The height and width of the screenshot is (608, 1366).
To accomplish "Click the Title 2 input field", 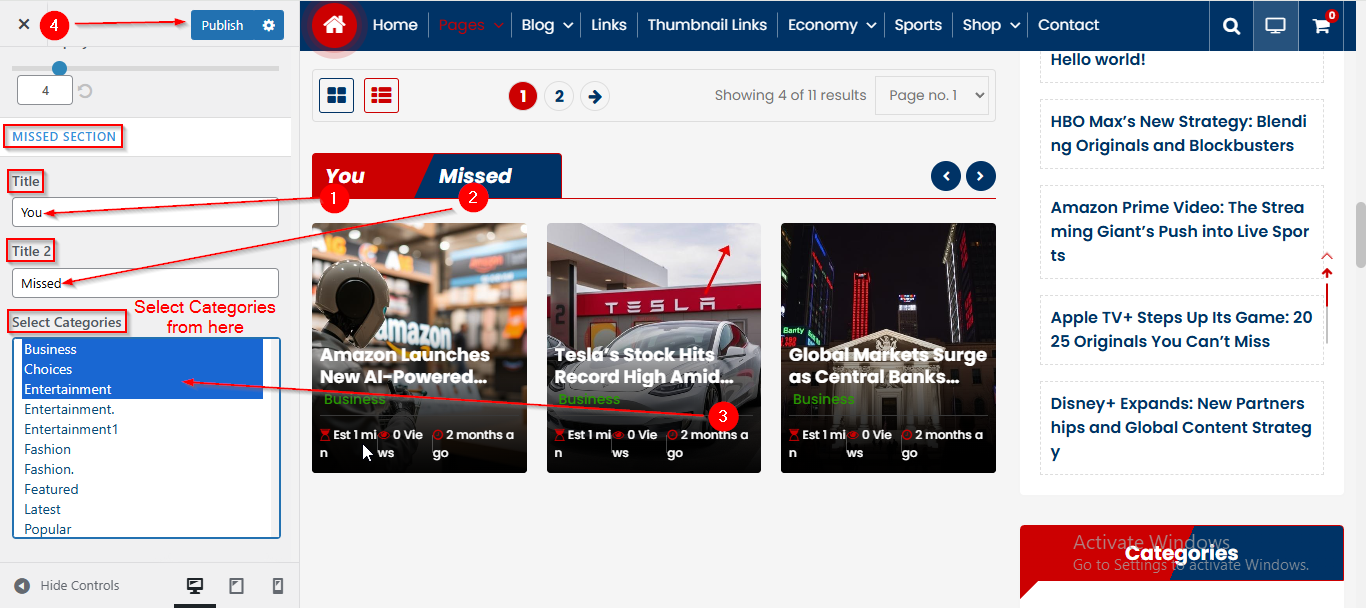I will [x=145, y=283].
